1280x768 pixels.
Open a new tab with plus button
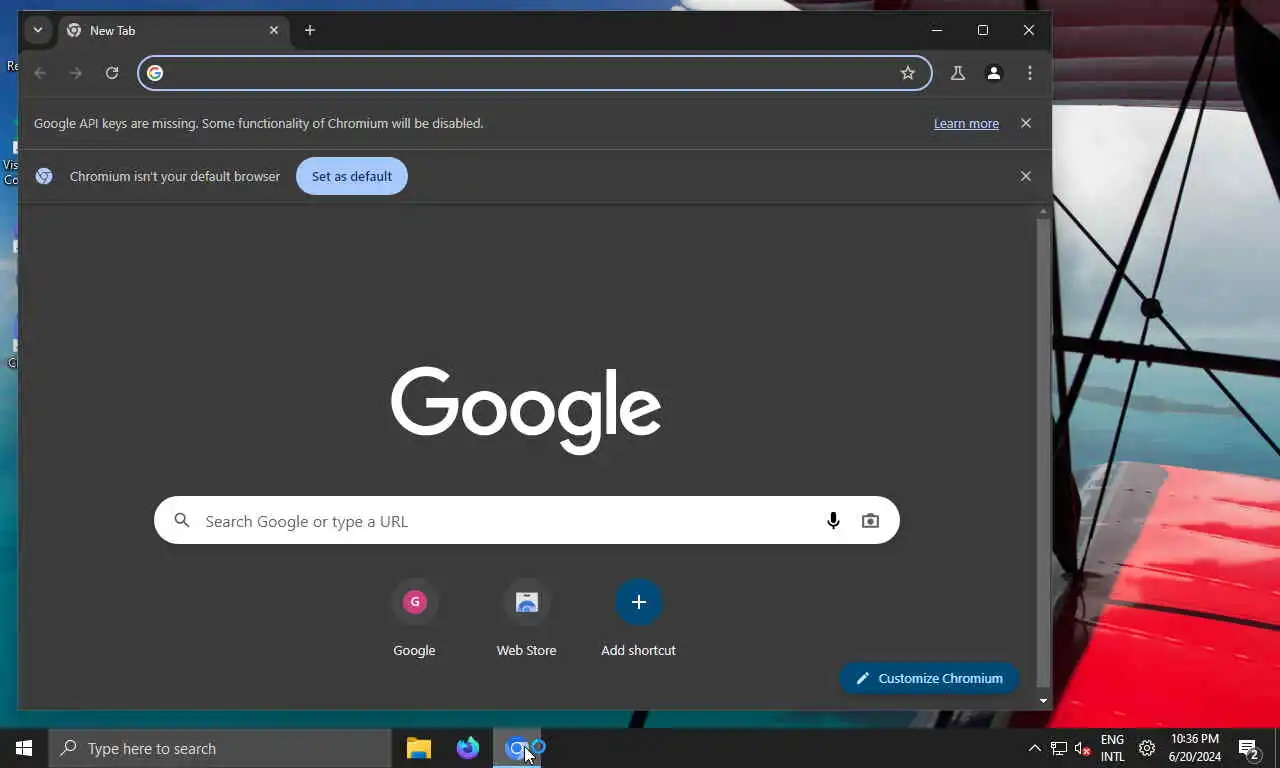310,30
